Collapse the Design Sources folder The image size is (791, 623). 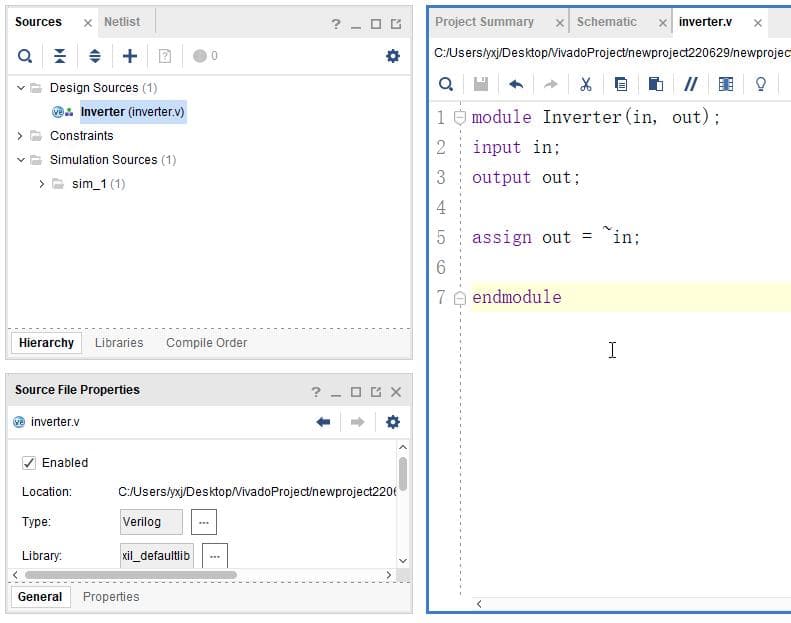(x=21, y=88)
